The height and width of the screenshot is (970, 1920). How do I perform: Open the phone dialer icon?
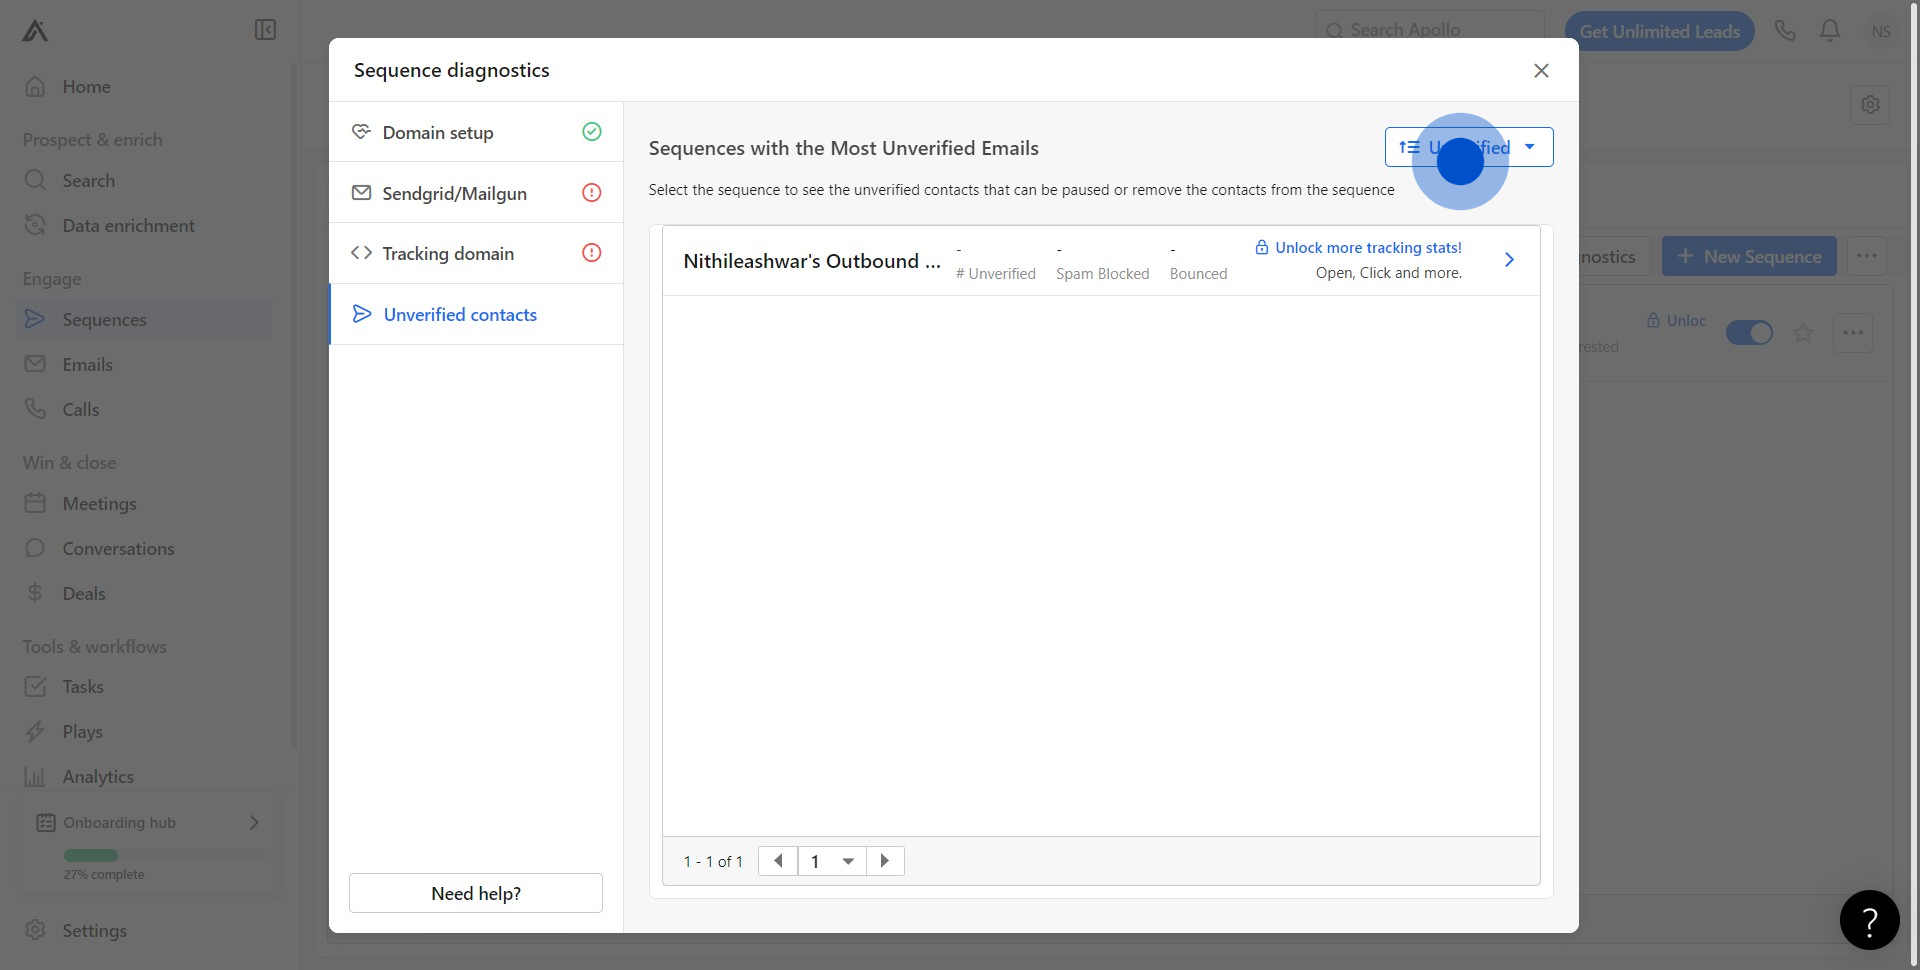[1785, 31]
